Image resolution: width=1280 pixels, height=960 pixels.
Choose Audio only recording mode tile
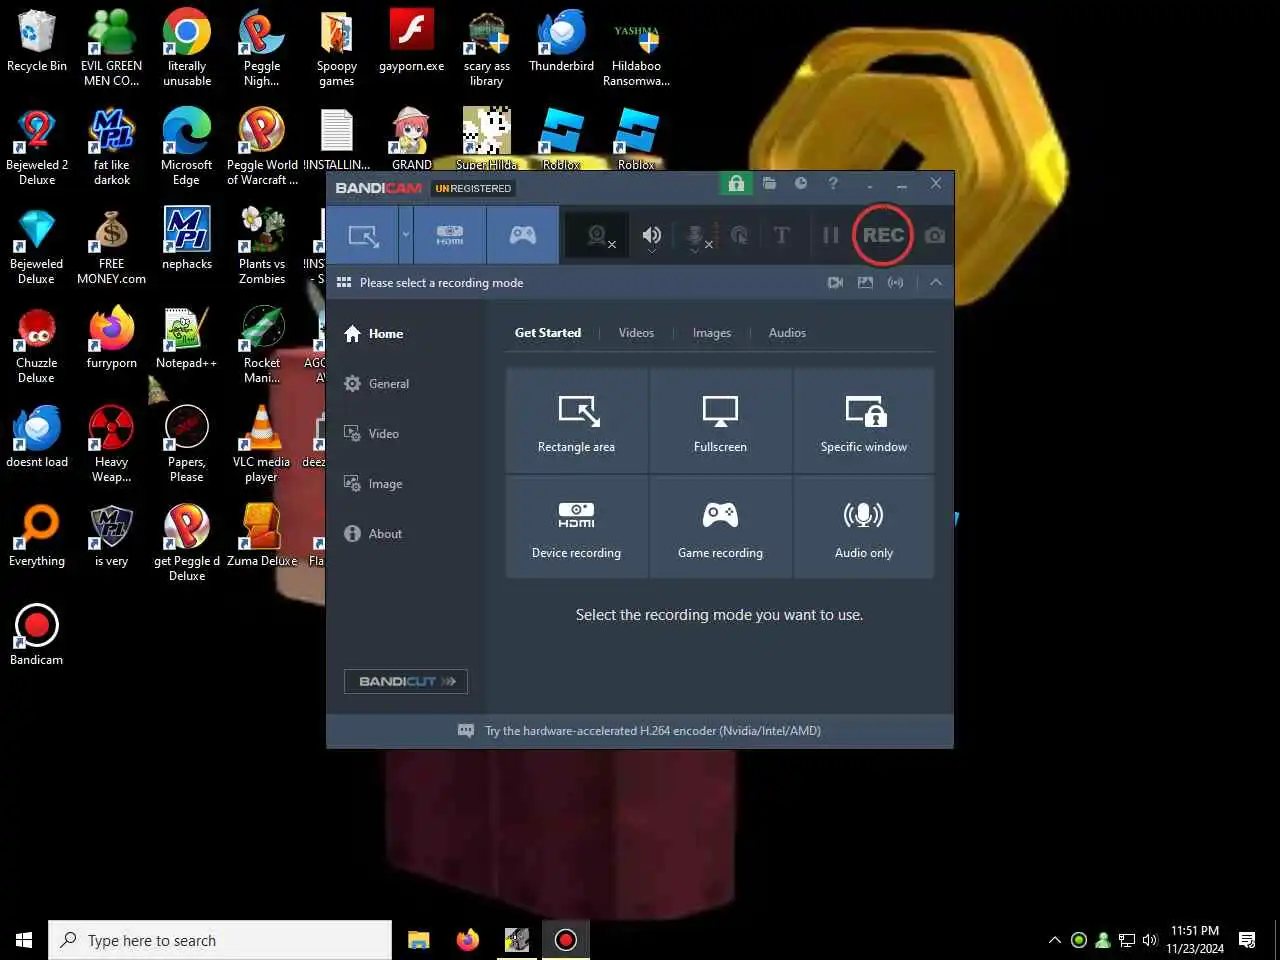point(864,527)
